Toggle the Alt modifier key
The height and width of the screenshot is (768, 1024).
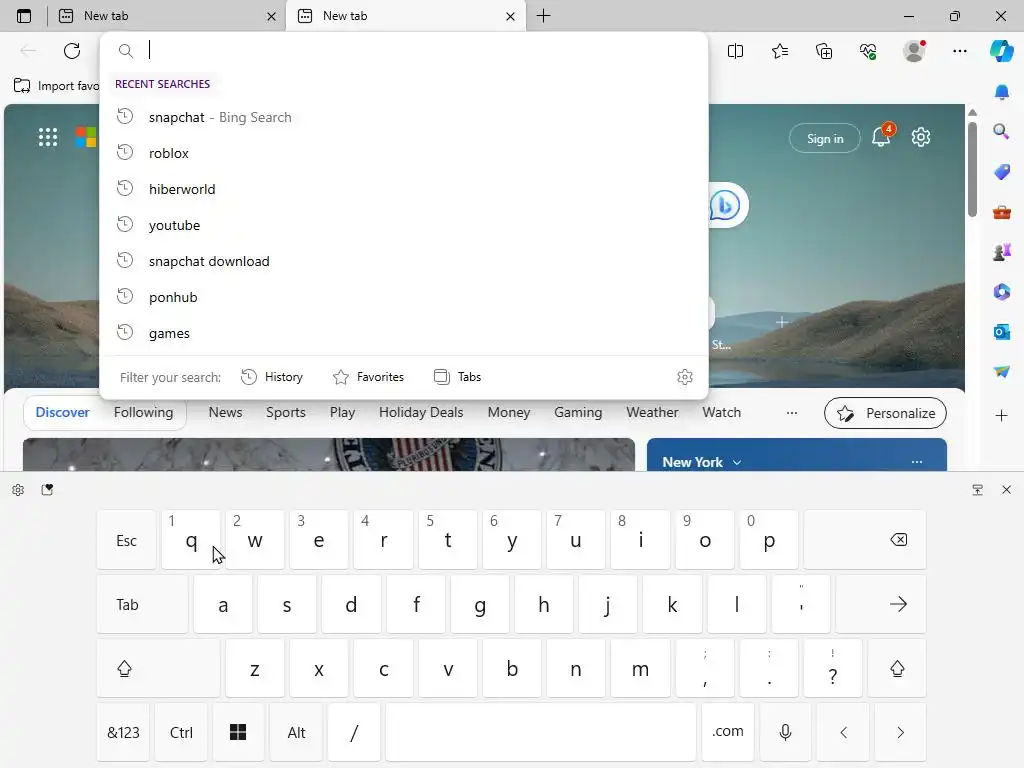pos(296,732)
